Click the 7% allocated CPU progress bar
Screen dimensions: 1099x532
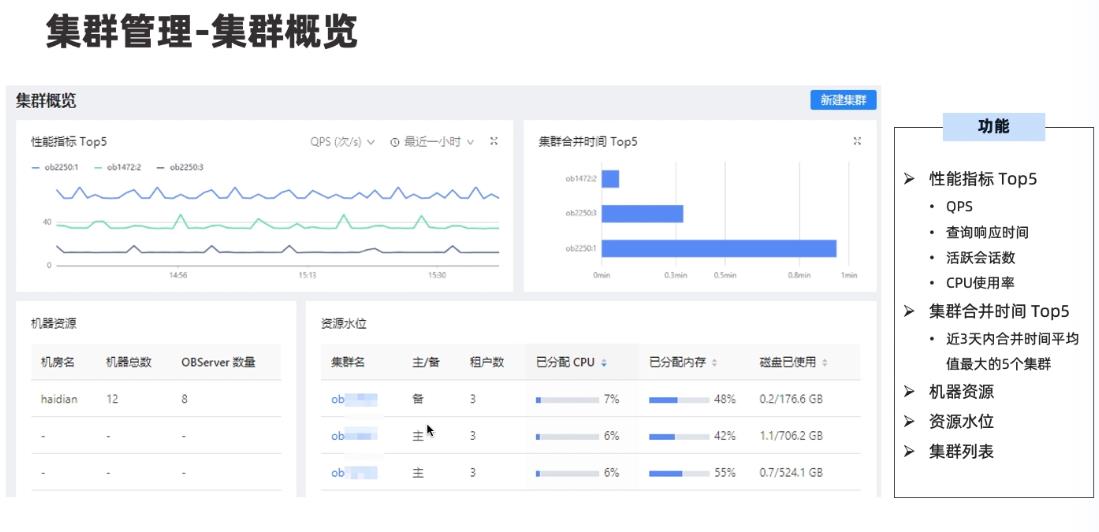[567, 399]
